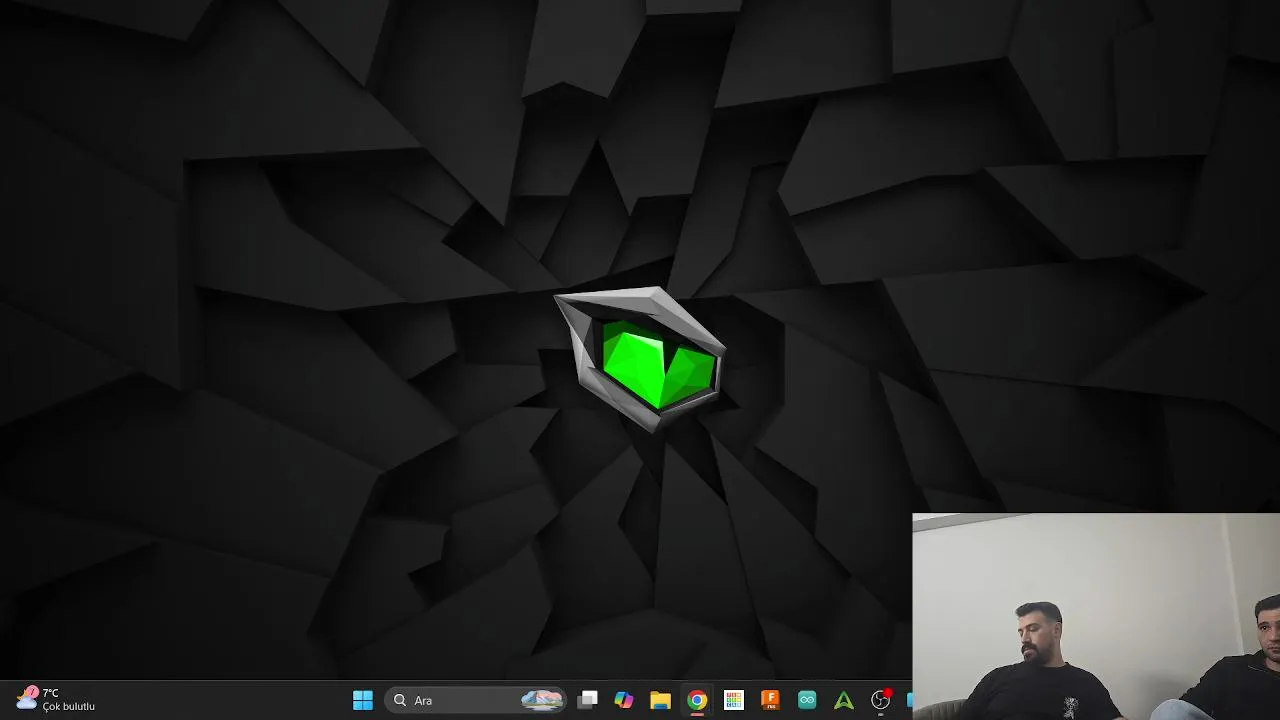
Task: Open Task View from taskbar
Action: (588, 700)
